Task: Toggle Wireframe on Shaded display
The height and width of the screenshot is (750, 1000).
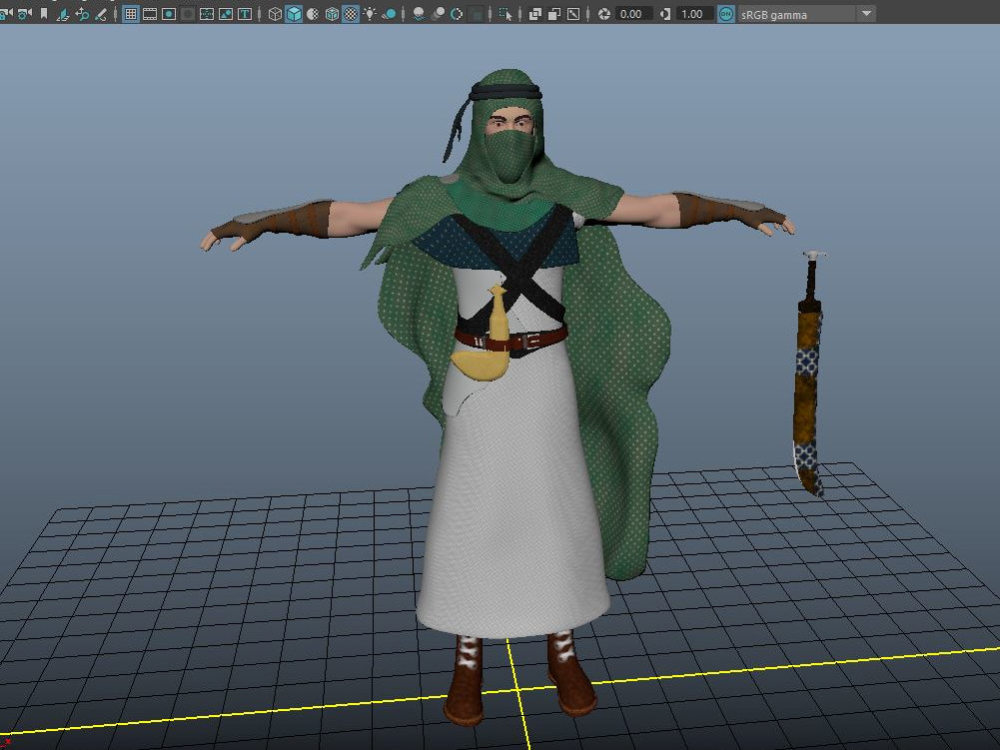Action: coord(332,13)
